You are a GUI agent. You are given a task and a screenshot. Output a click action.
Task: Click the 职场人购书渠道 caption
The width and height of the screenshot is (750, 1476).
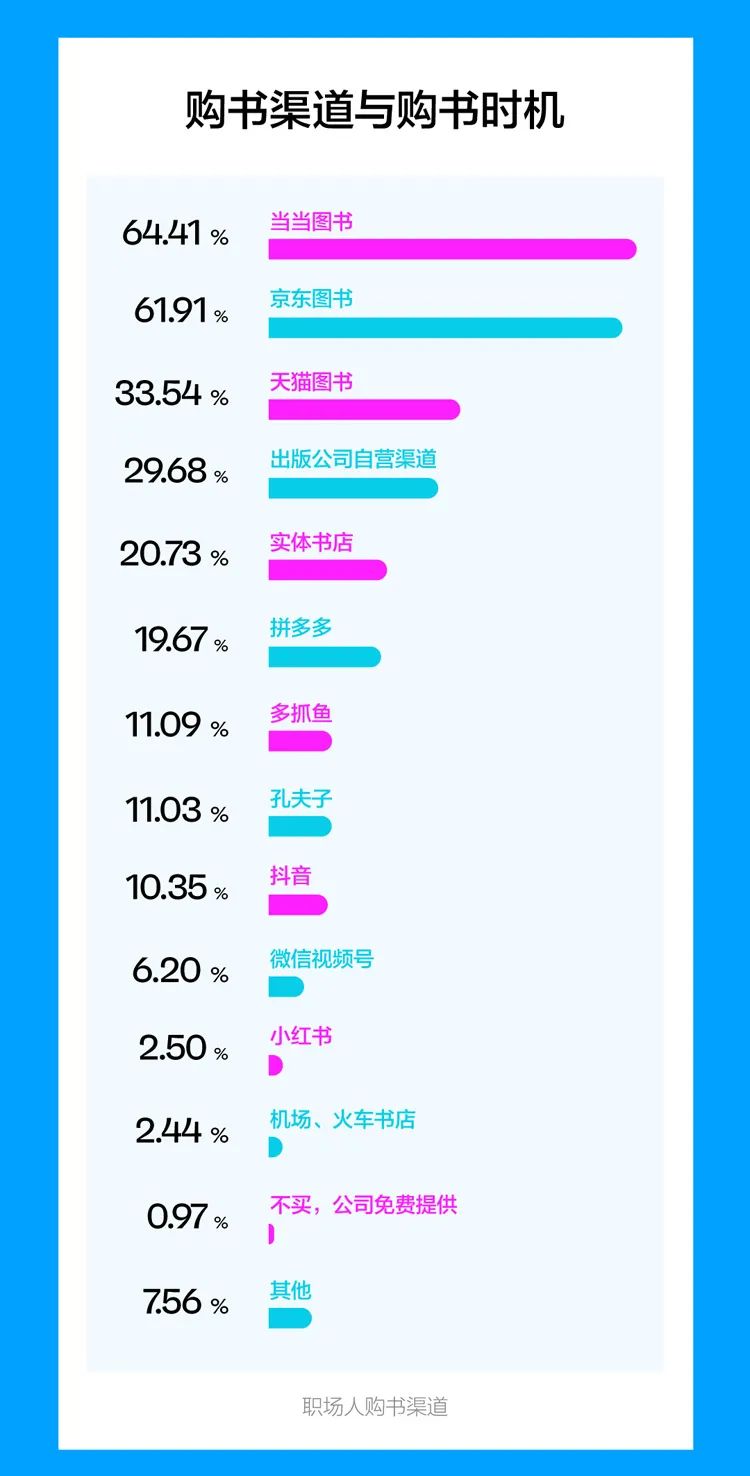point(375,1406)
